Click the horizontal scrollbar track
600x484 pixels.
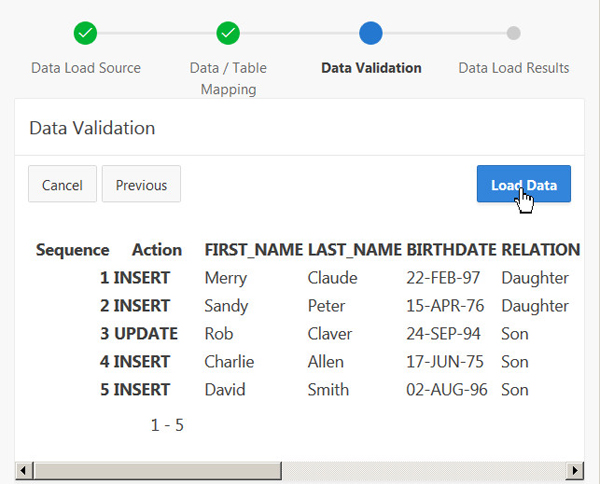300,470
